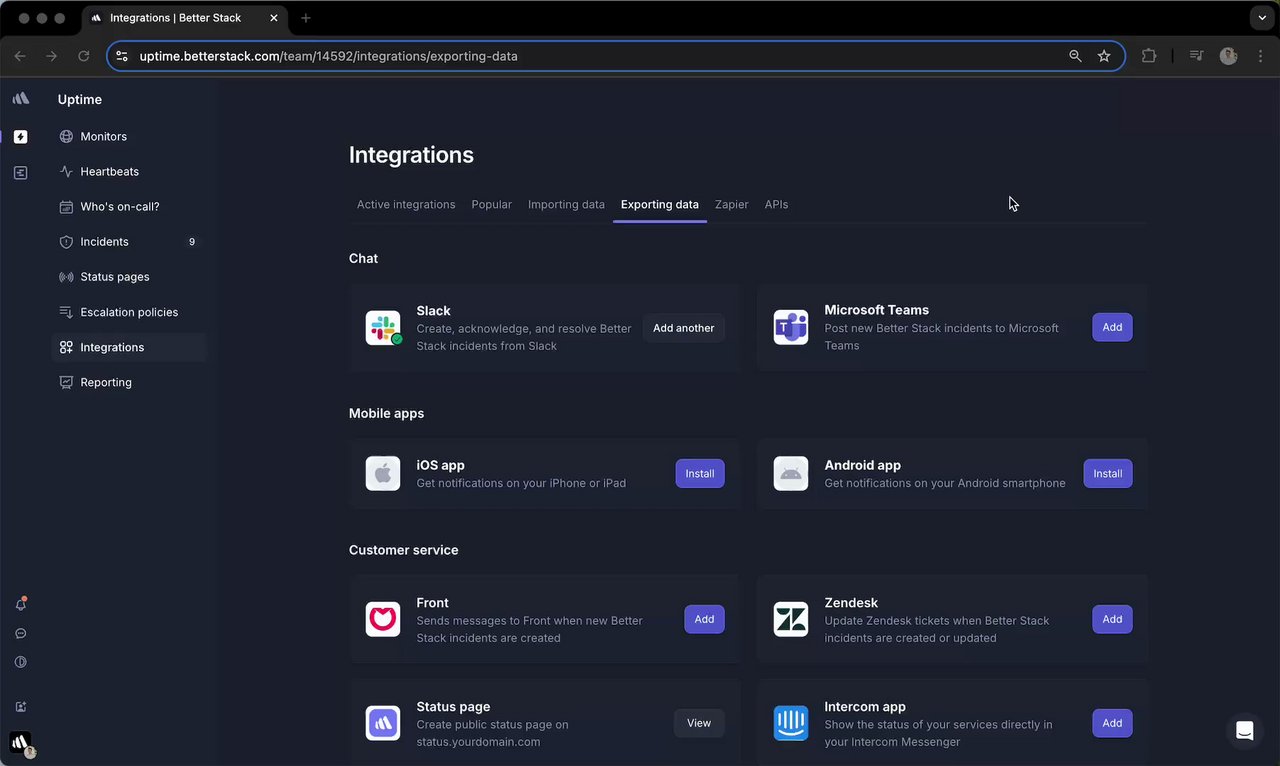Click the calendar icon beside Who's on-call?
The height and width of the screenshot is (766, 1280).
point(67,207)
